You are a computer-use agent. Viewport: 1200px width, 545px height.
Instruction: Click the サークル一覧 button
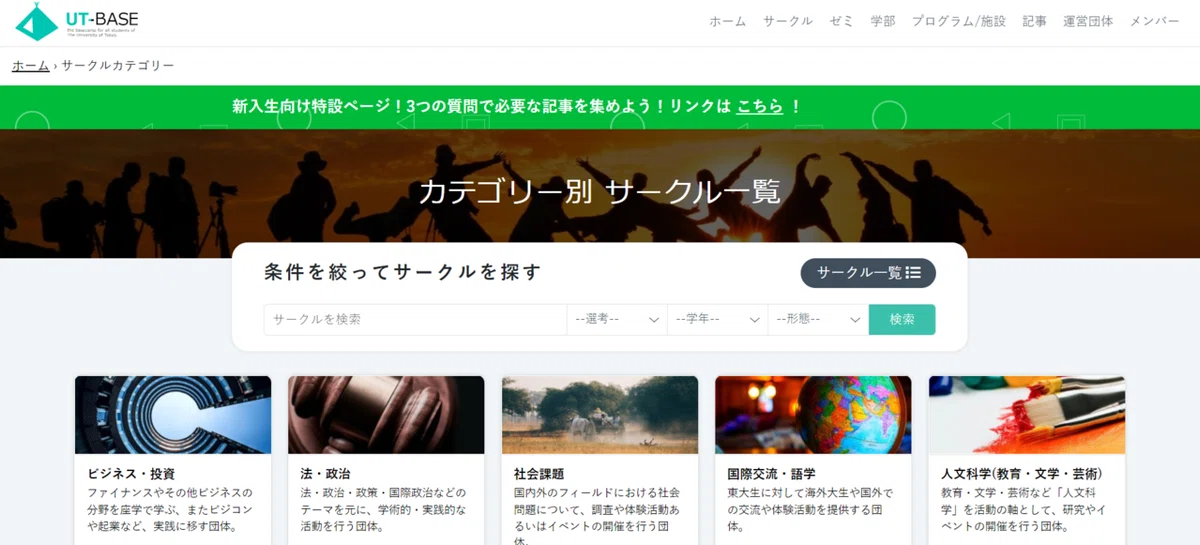pyautogui.click(x=868, y=273)
